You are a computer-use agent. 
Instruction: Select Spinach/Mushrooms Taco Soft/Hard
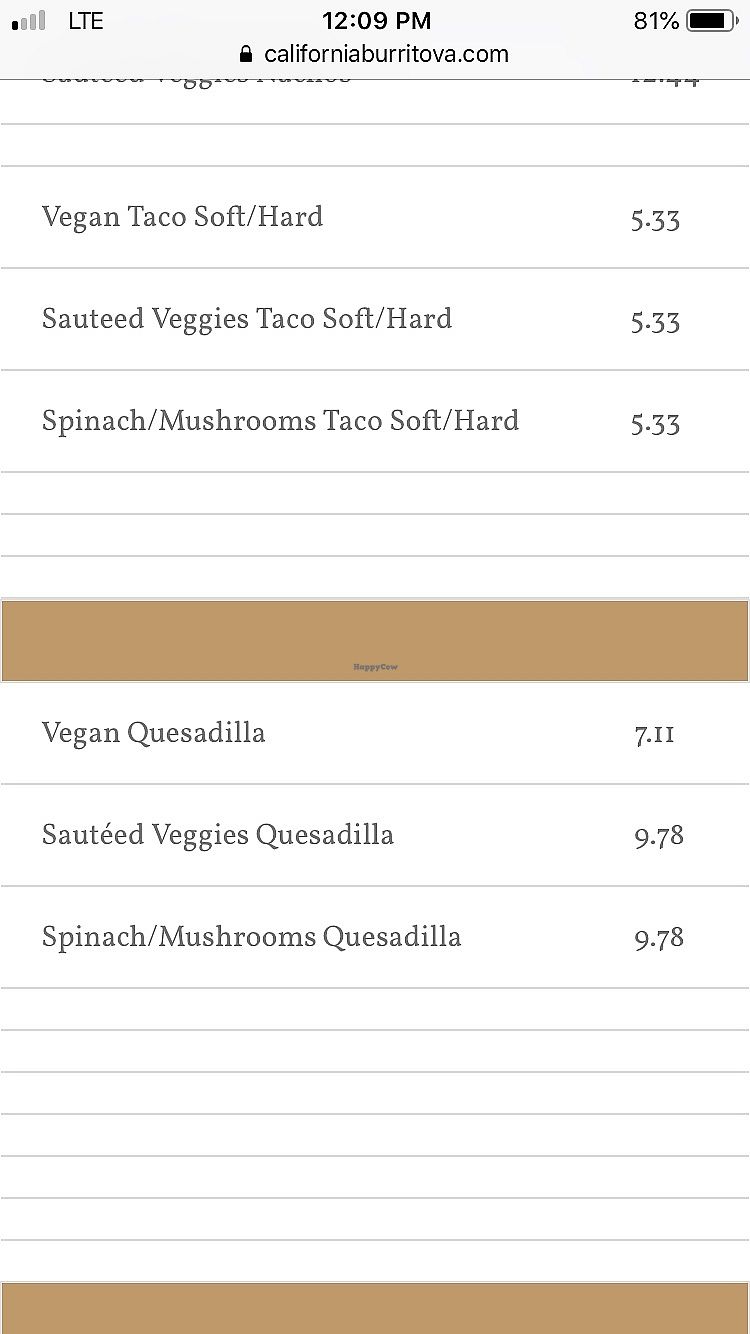(x=280, y=421)
